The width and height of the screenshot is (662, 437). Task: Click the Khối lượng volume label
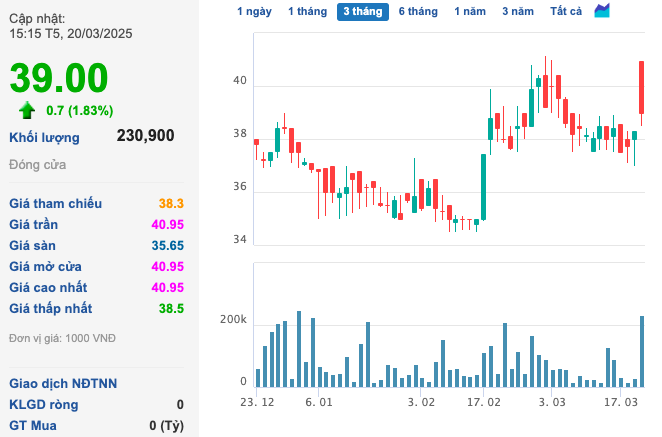[44, 137]
